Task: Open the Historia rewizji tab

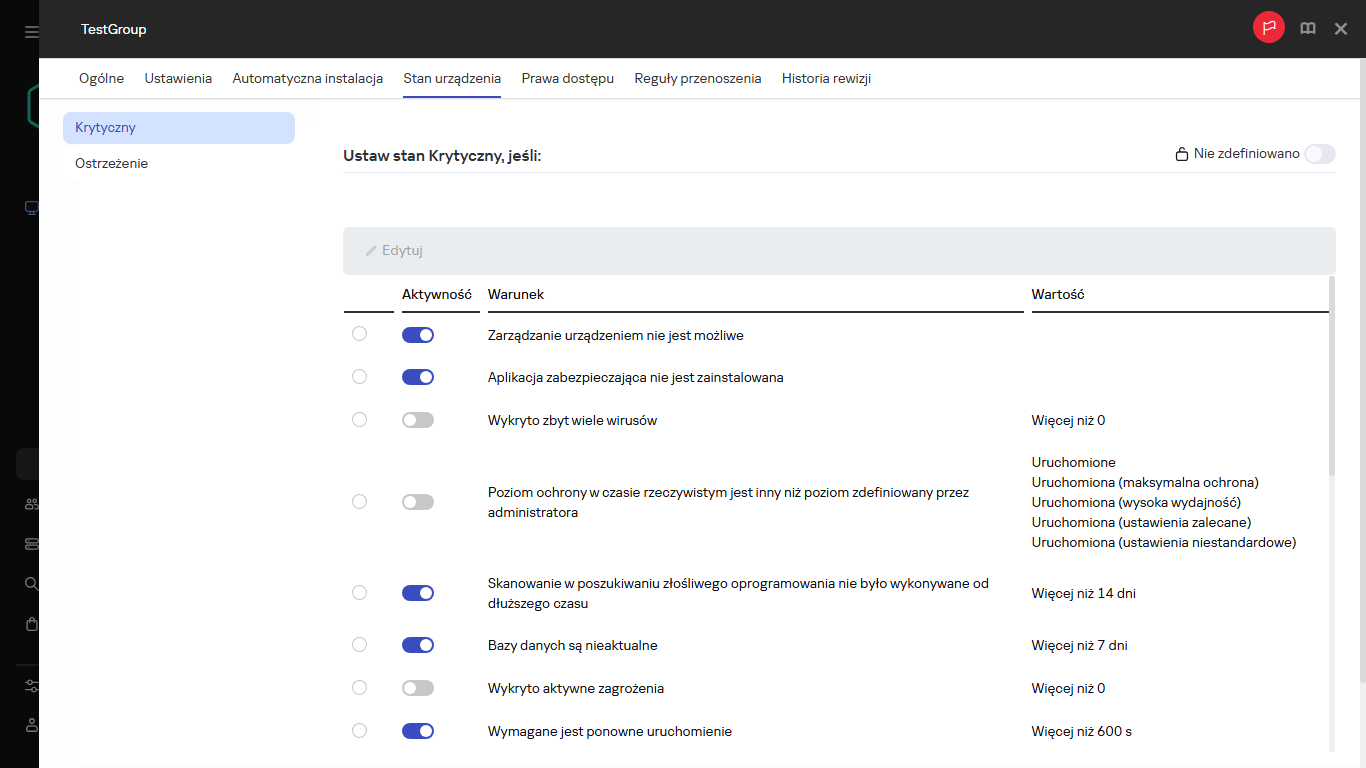Action: [x=826, y=78]
